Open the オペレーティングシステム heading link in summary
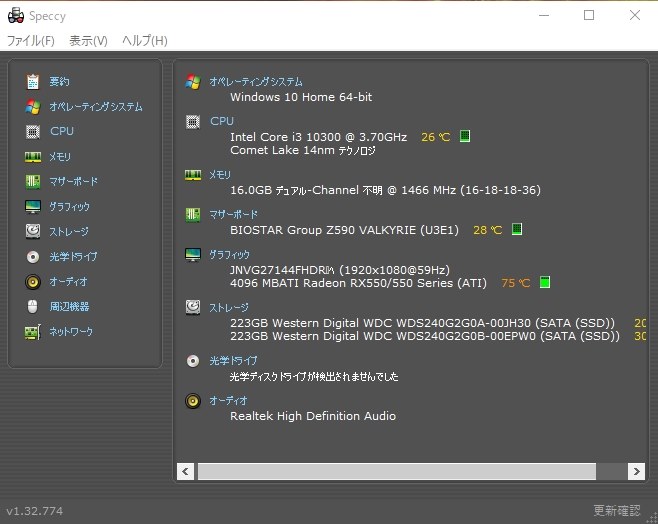The width and height of the screenshot is (658, 524). (x=256, y=81)
